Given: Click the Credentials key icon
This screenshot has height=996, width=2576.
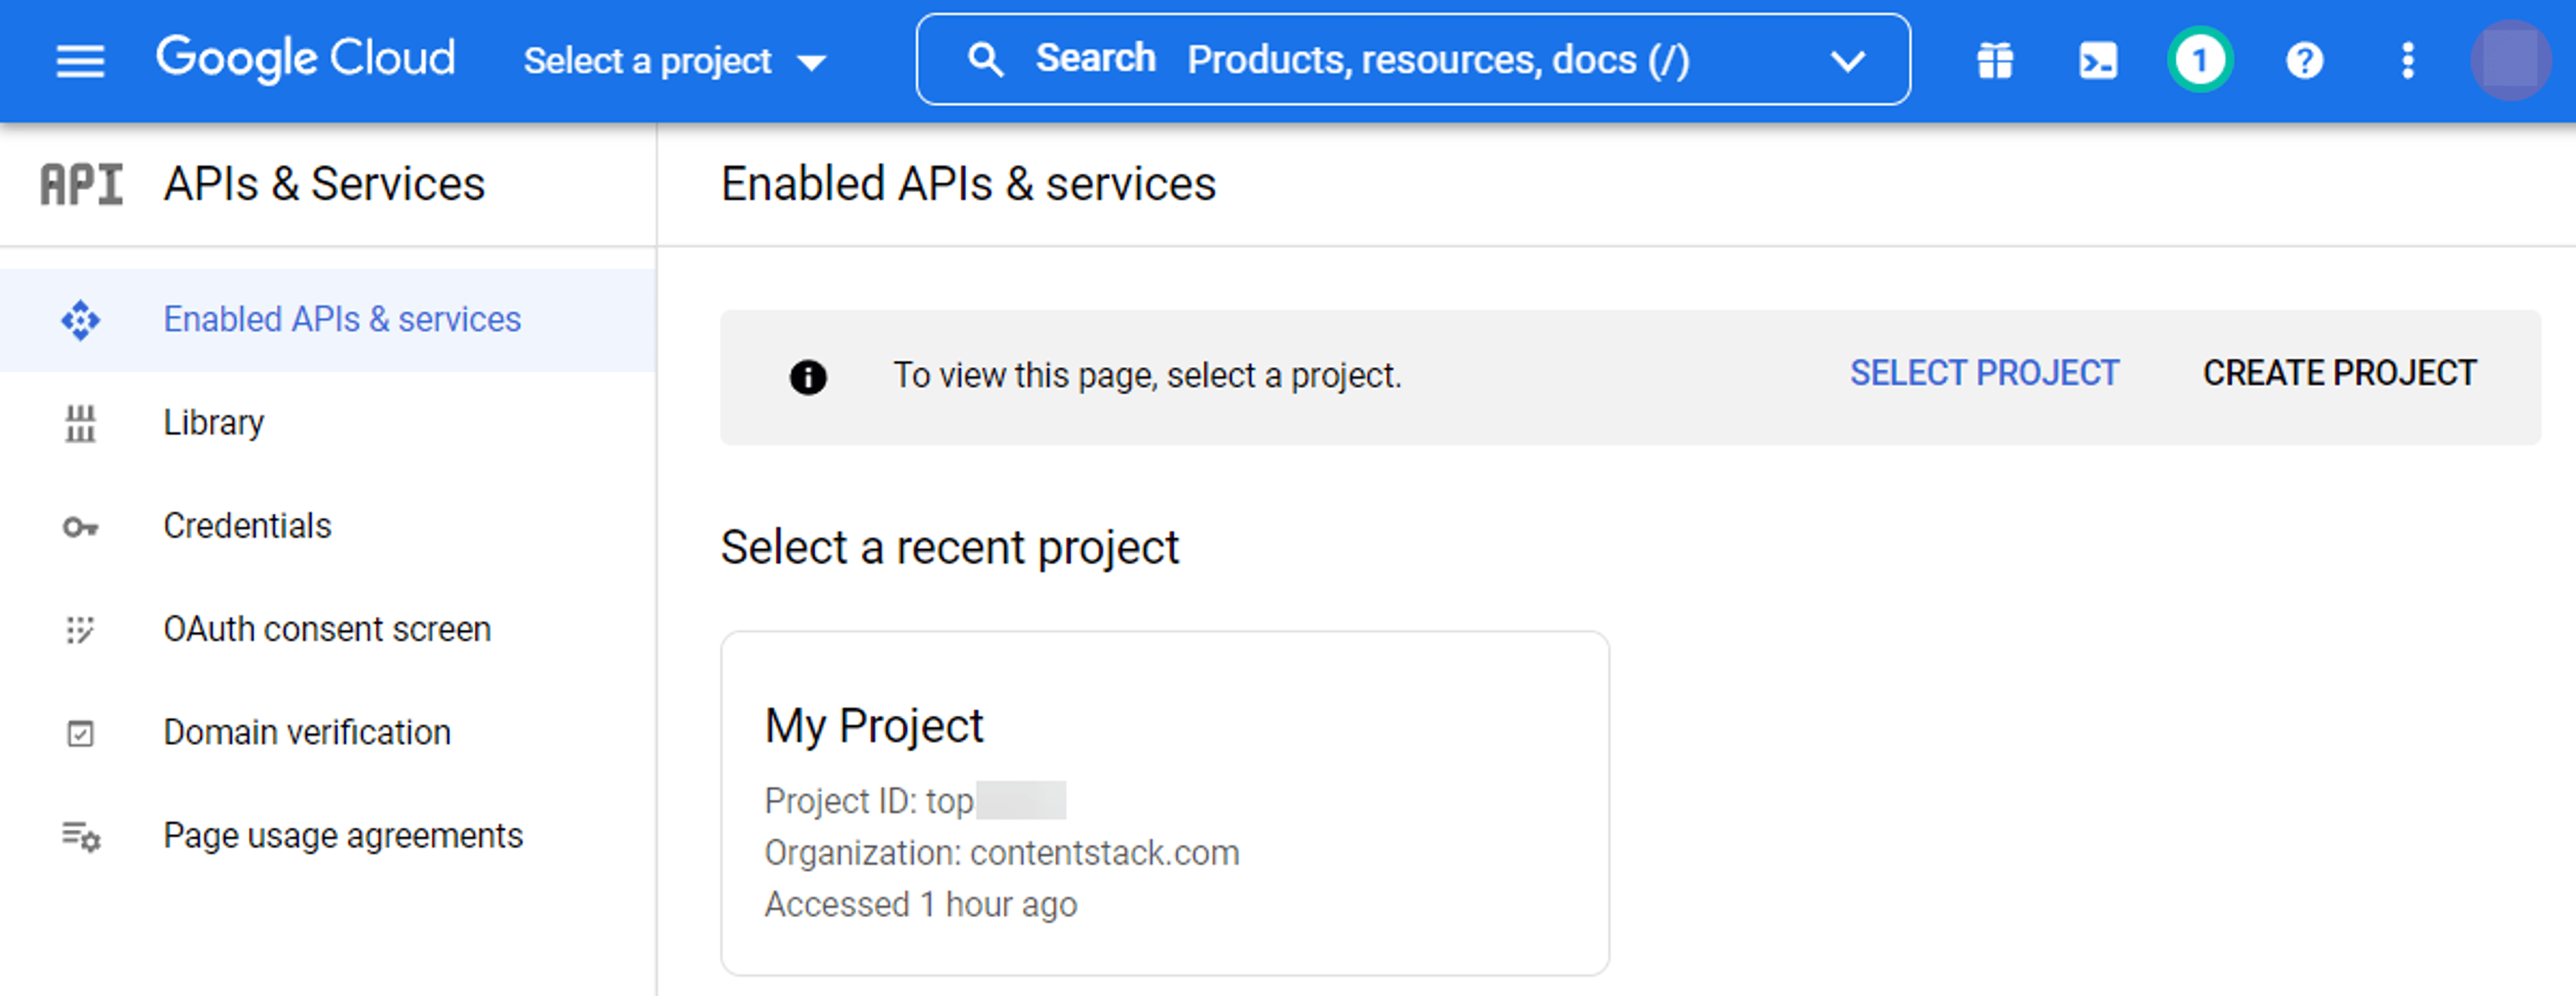Looking at the screenshot, I should [x=80, y=526].
